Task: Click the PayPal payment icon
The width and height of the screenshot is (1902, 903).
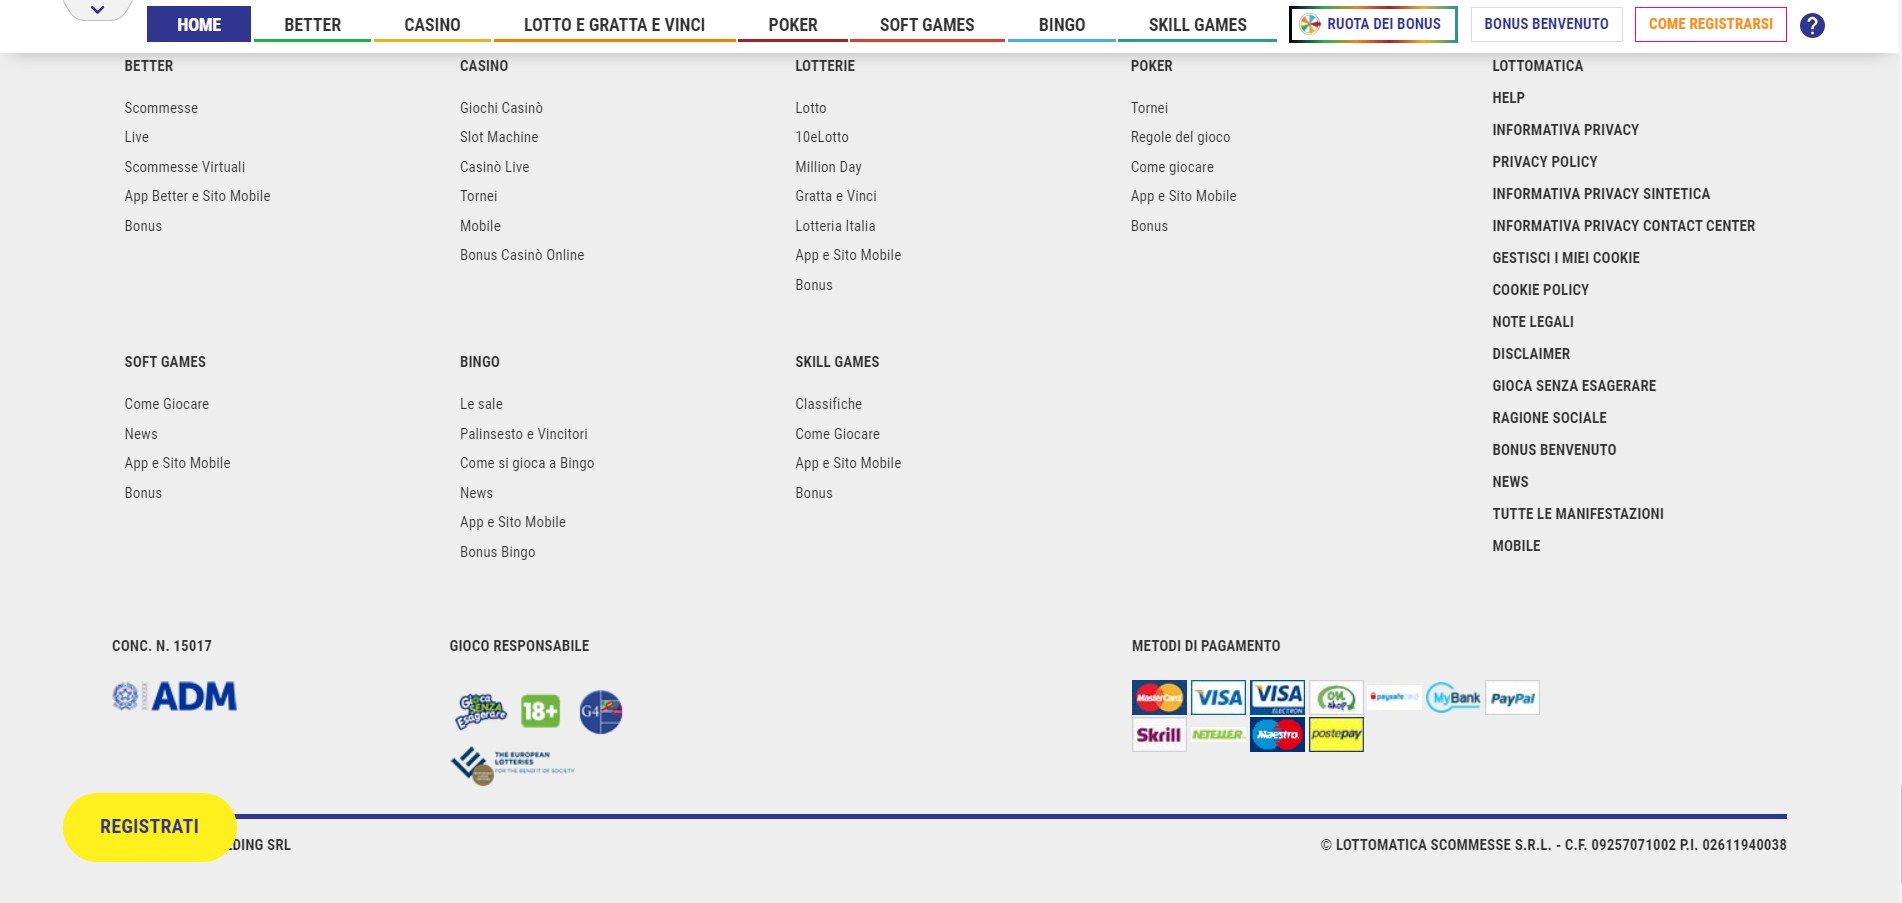Action: [1512, 698]
